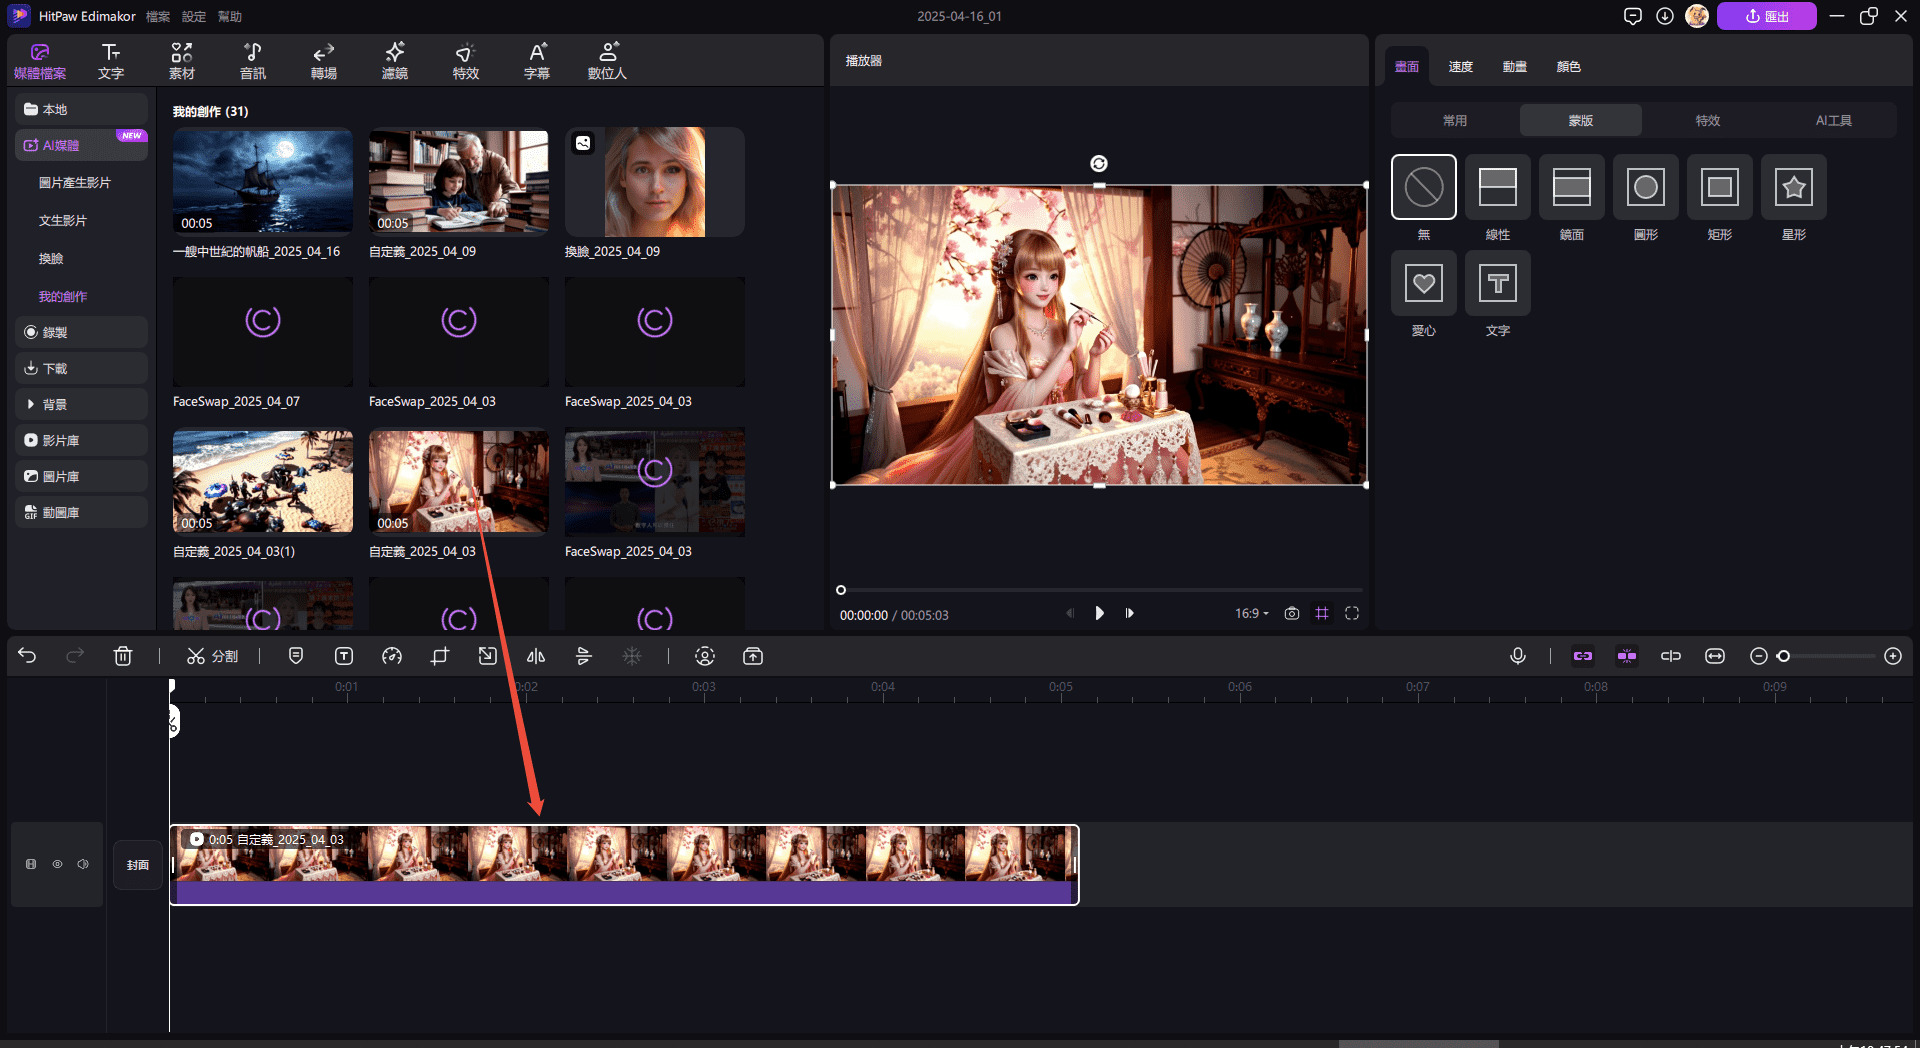1920x1048 pixels.
Task: Take a snapshot with the camera icon
Action: coord(1292,613)
